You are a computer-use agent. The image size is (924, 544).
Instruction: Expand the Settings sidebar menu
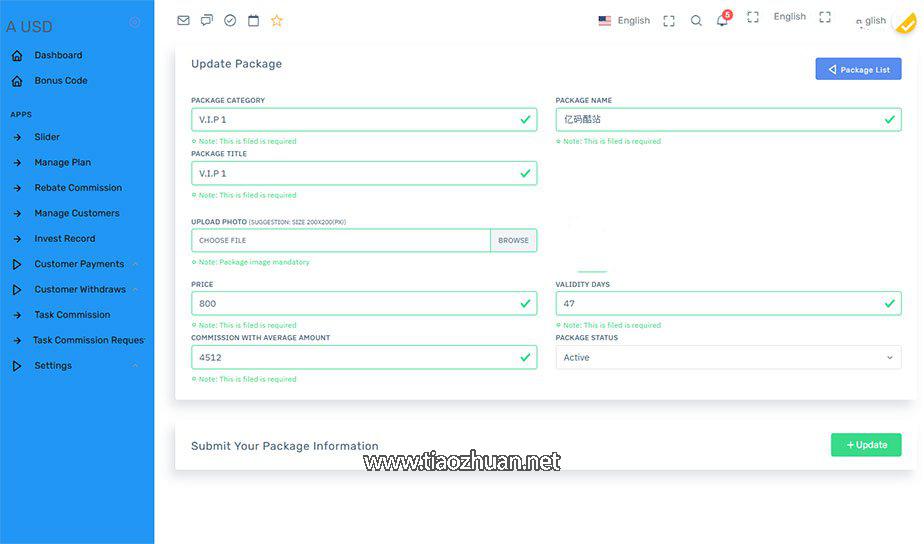coord(53,366)
